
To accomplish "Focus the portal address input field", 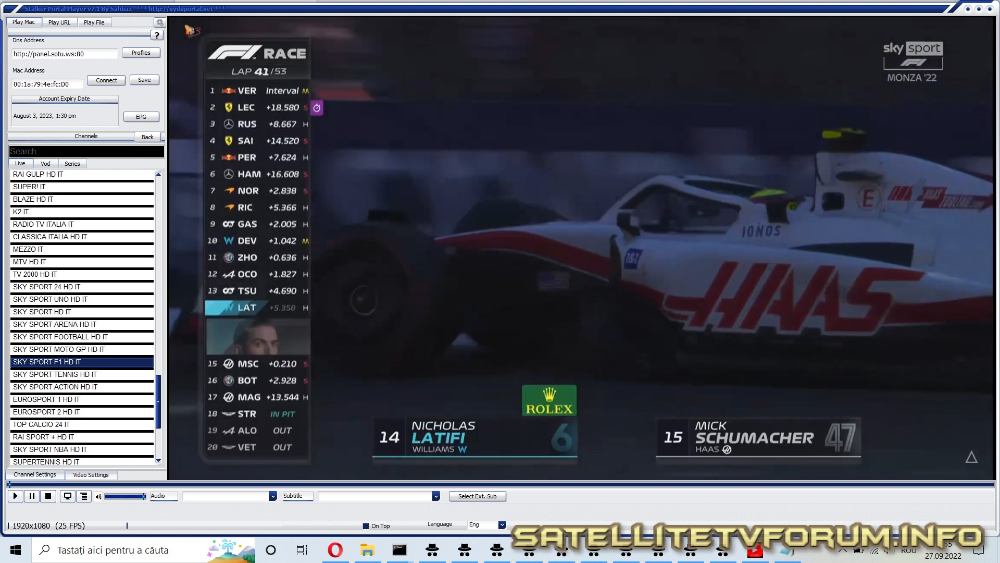I will (x=64, y=54).
